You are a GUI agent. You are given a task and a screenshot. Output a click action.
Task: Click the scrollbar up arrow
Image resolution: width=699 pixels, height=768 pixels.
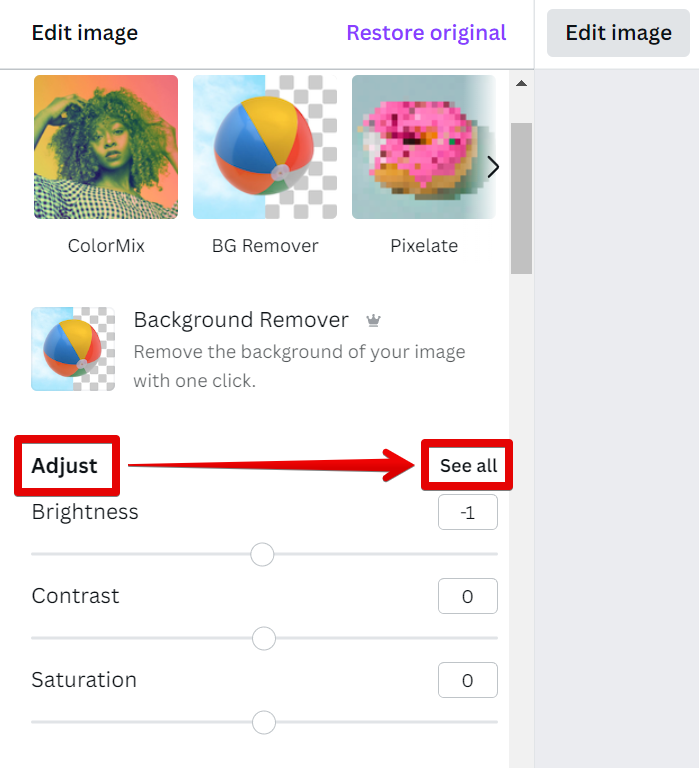[x=521, y=83]
